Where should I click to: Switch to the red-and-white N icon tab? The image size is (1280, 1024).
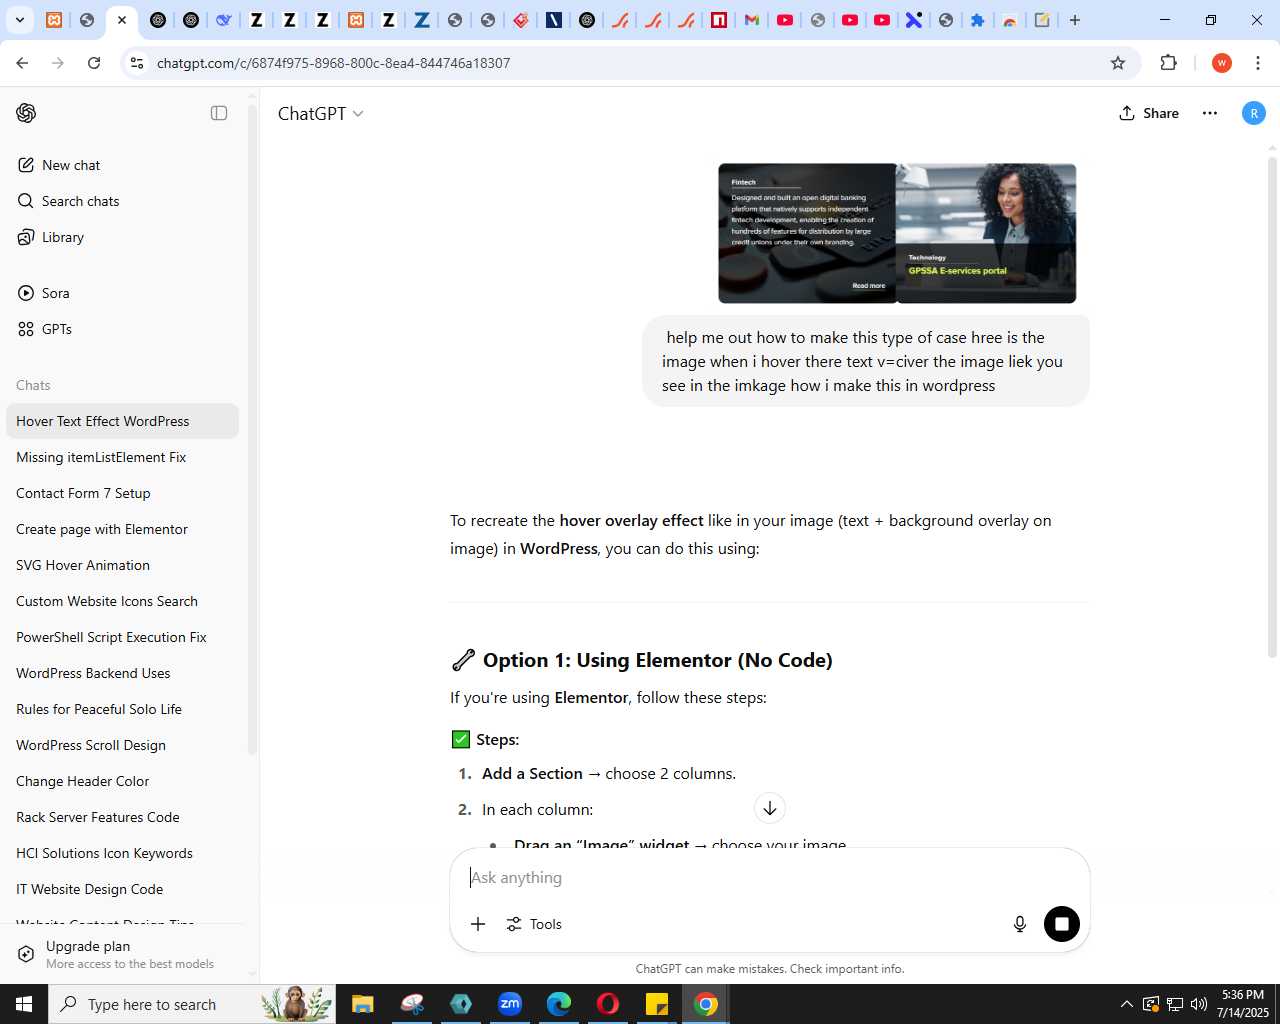pyautogui.click(x=719, y=20)
